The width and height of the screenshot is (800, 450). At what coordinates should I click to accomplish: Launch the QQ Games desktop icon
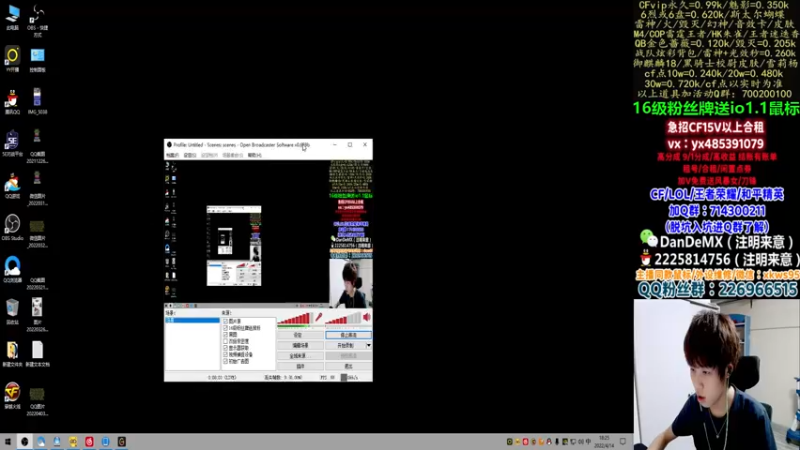coord(12,186)
